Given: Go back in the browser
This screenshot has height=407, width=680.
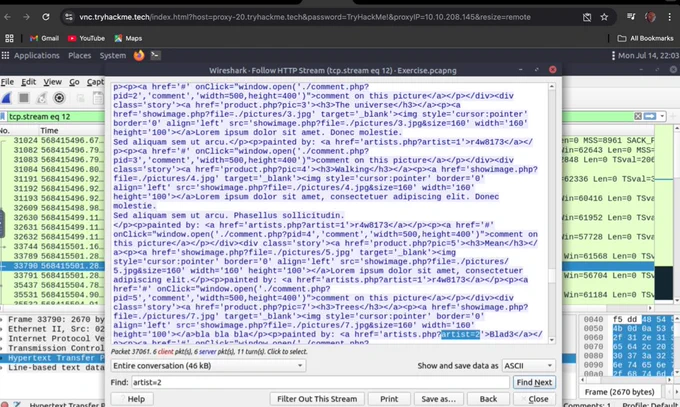Looking at the screenshot, I should (x=7, y=17).
